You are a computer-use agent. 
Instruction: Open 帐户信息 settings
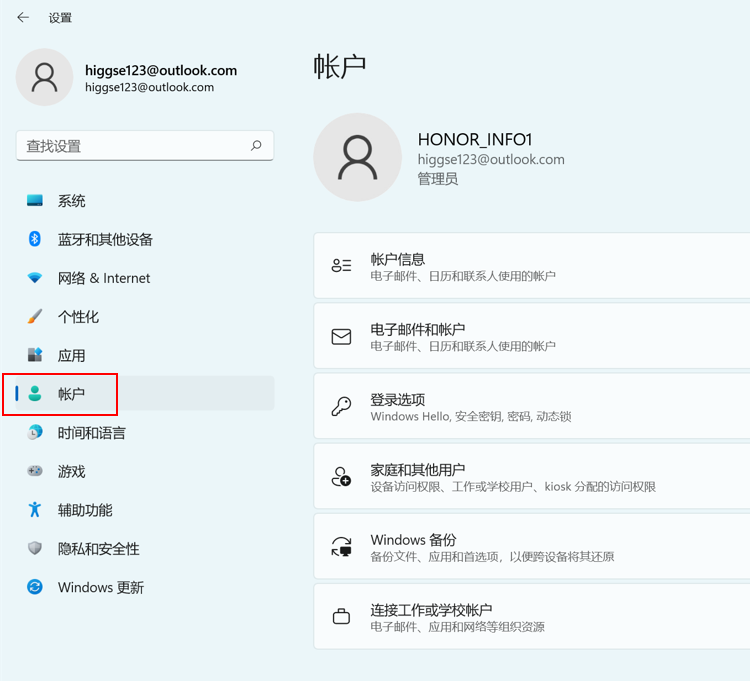pos(531,266)
